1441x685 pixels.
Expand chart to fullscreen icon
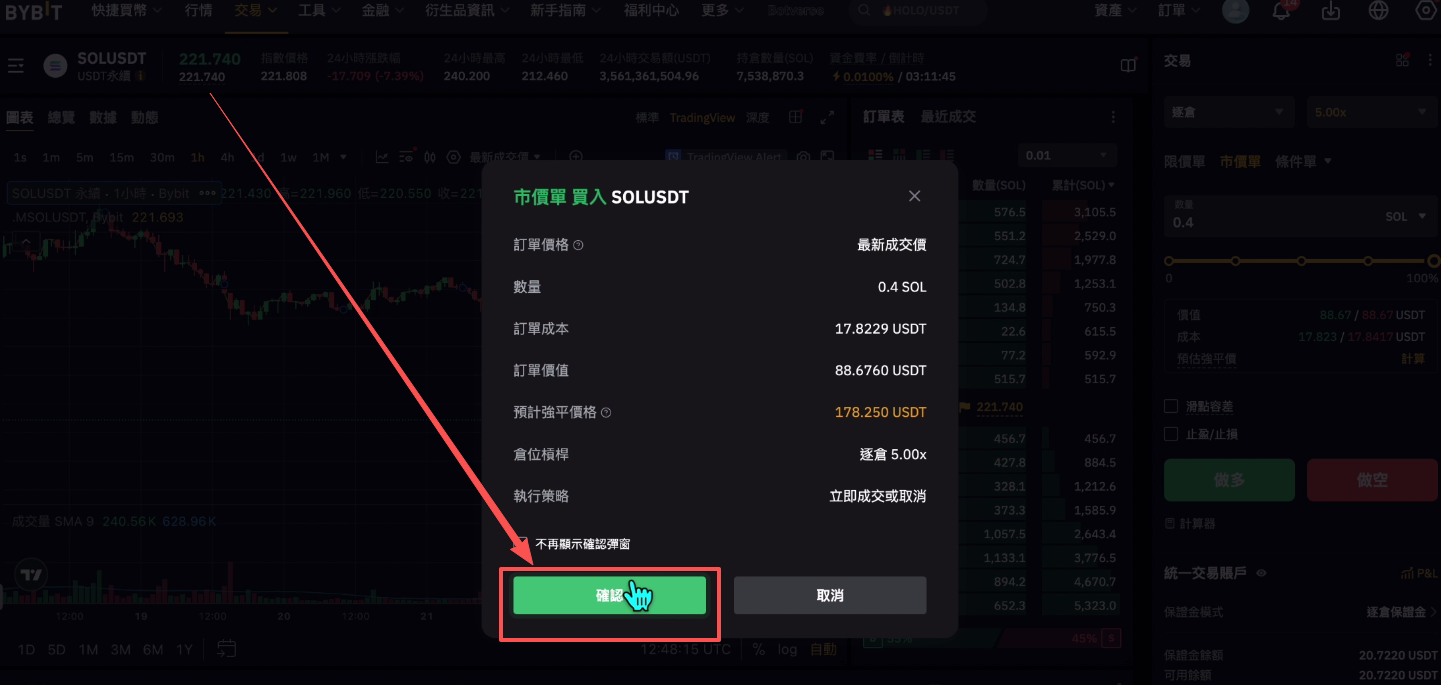[x=827, y=117]
